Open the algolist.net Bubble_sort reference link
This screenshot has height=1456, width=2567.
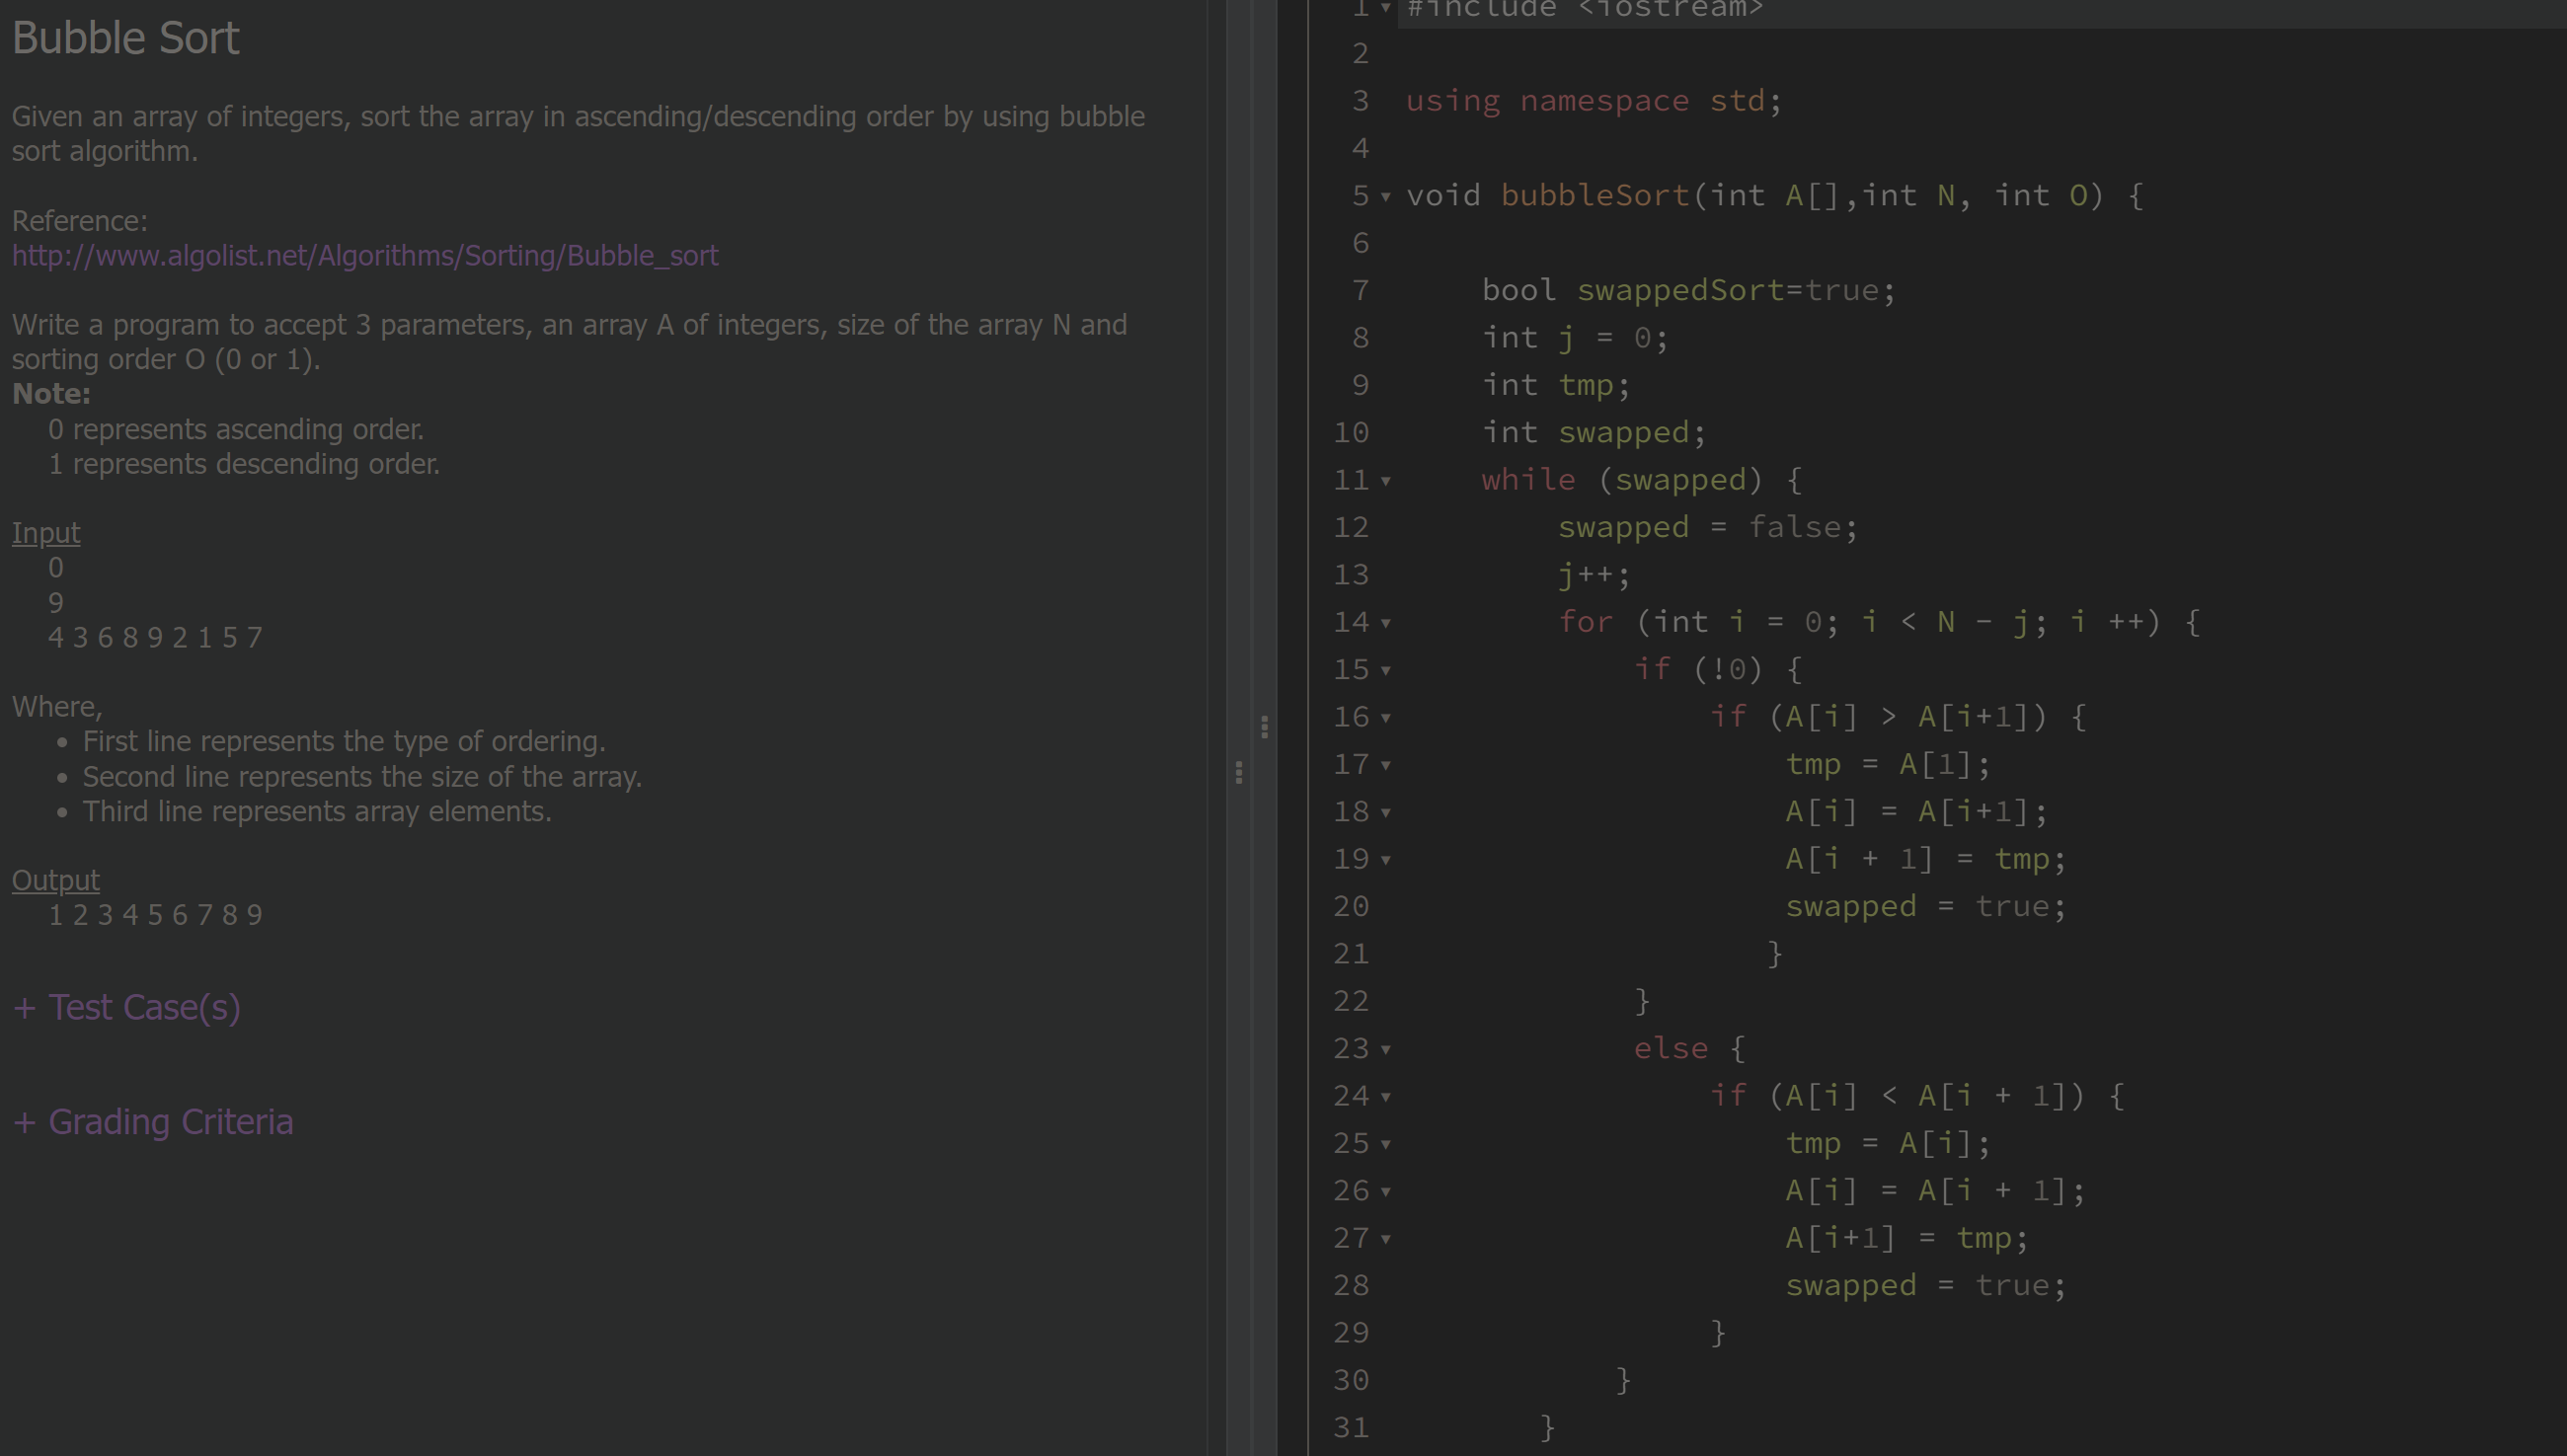point(365,256)
